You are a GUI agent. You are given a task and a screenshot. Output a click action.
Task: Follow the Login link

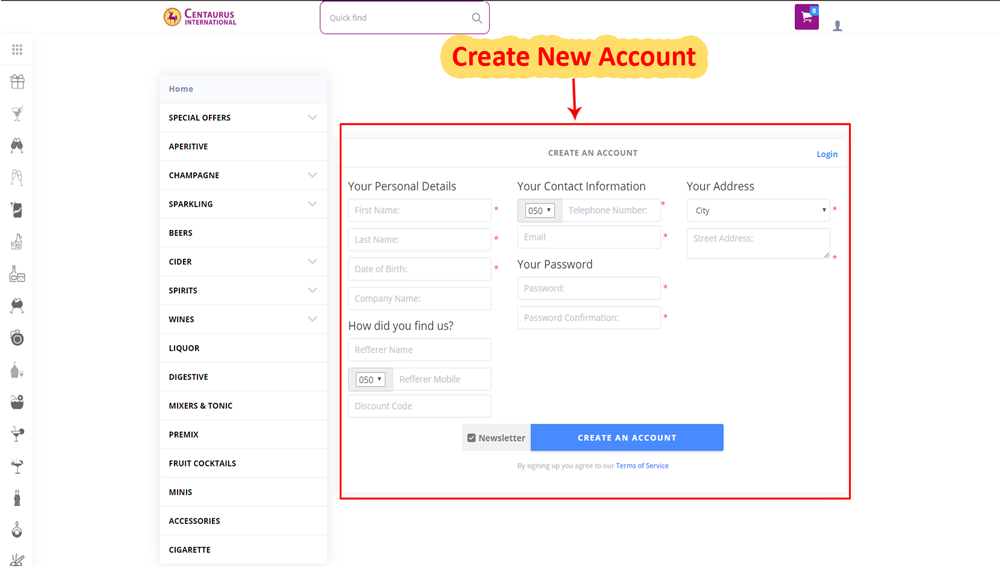tap(827, 154)
